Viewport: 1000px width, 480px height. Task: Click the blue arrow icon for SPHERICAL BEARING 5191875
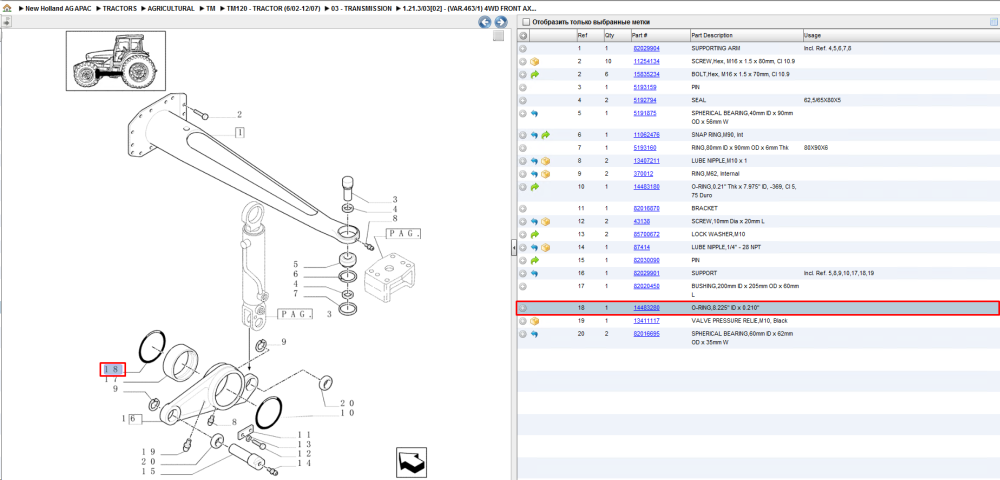click(534, 113)
